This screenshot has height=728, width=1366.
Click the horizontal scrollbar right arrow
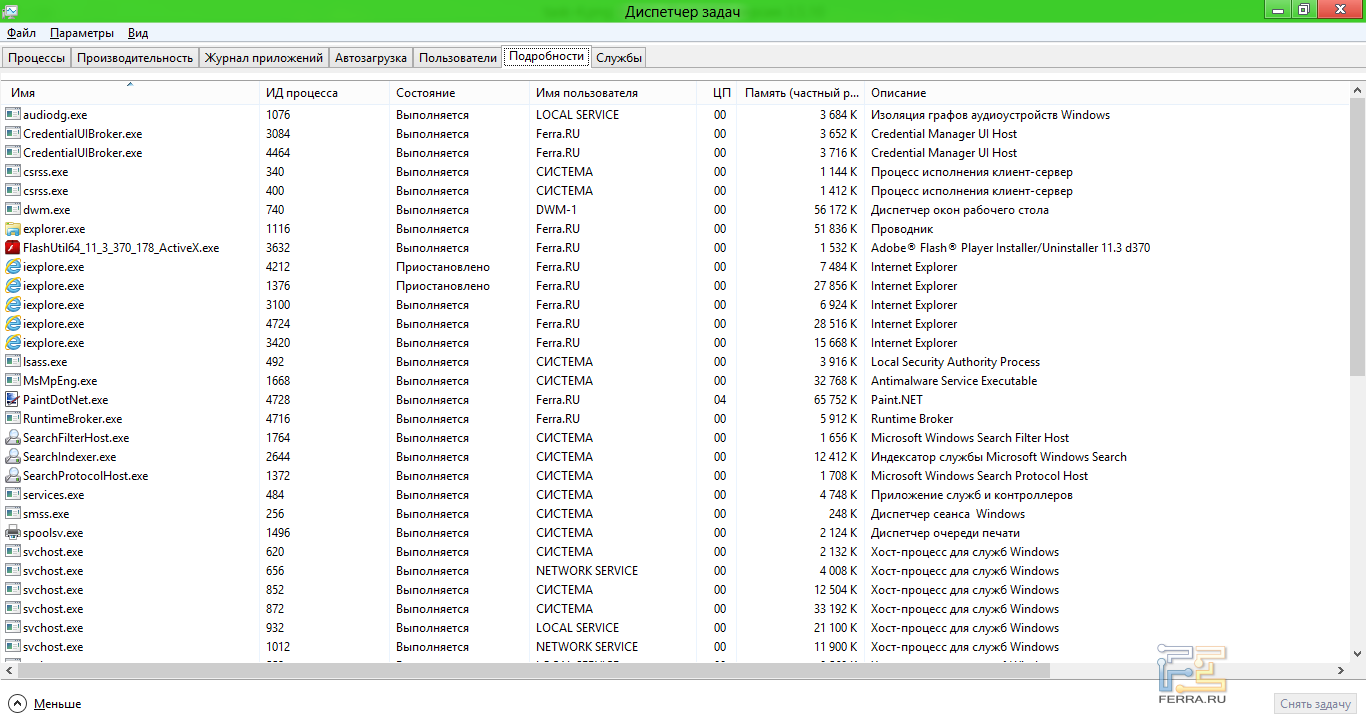[x=1342, y=670]
